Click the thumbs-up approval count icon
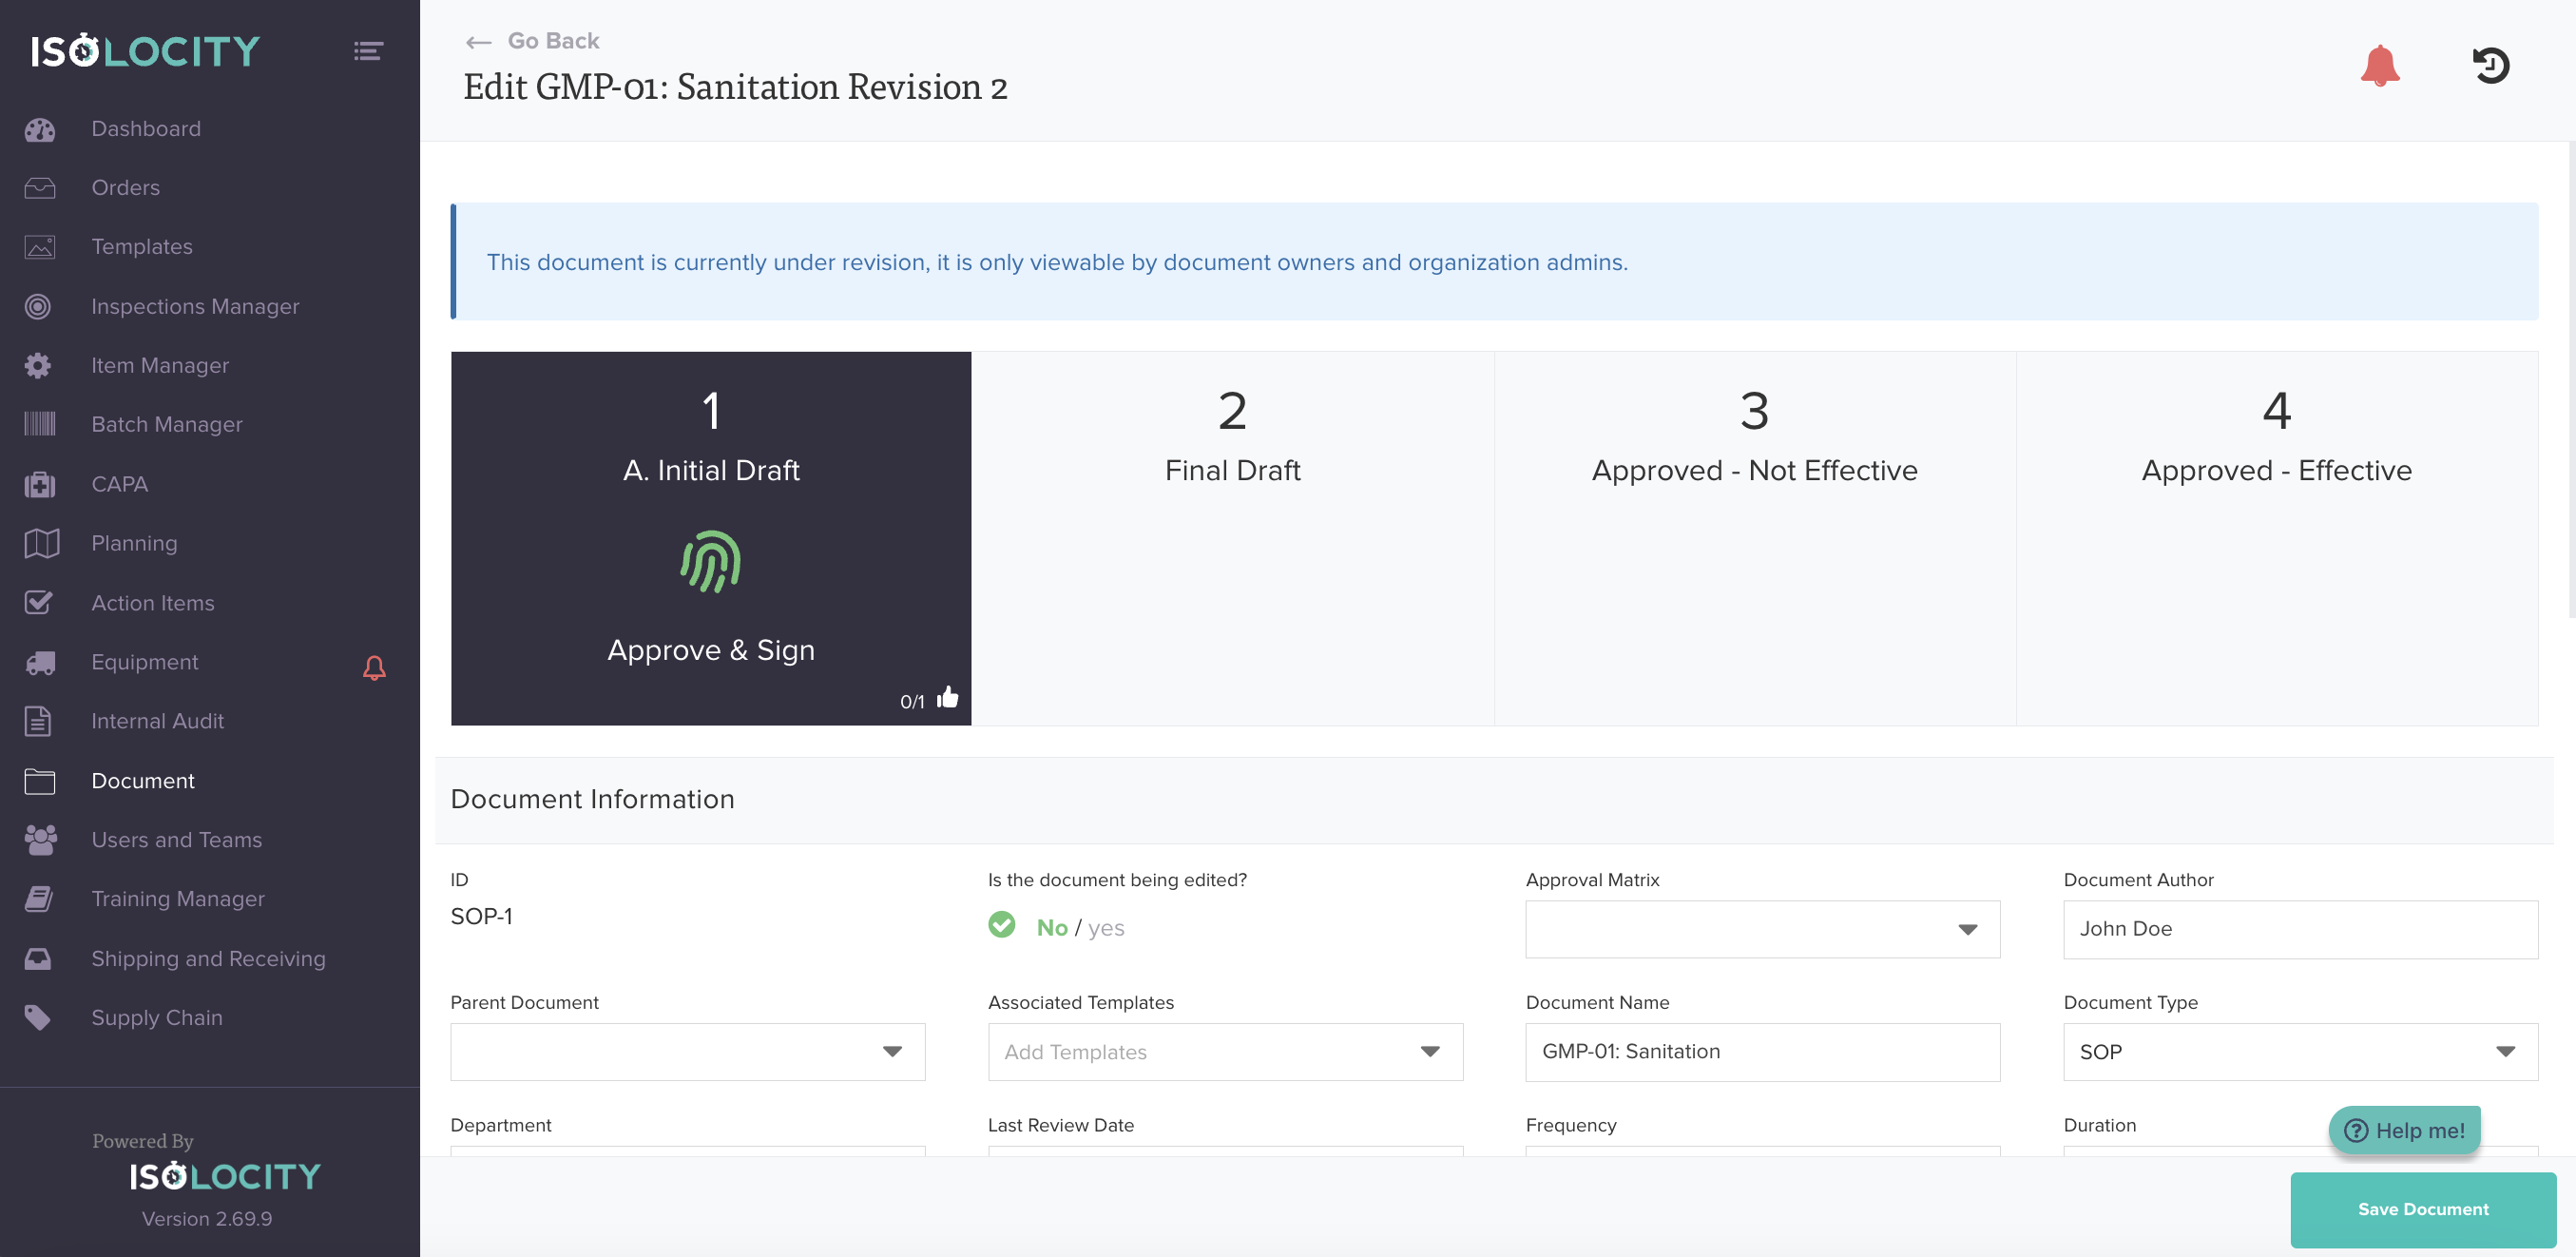The height and width of the screenshot is (1257, 2576). click(x=947, y=698)
